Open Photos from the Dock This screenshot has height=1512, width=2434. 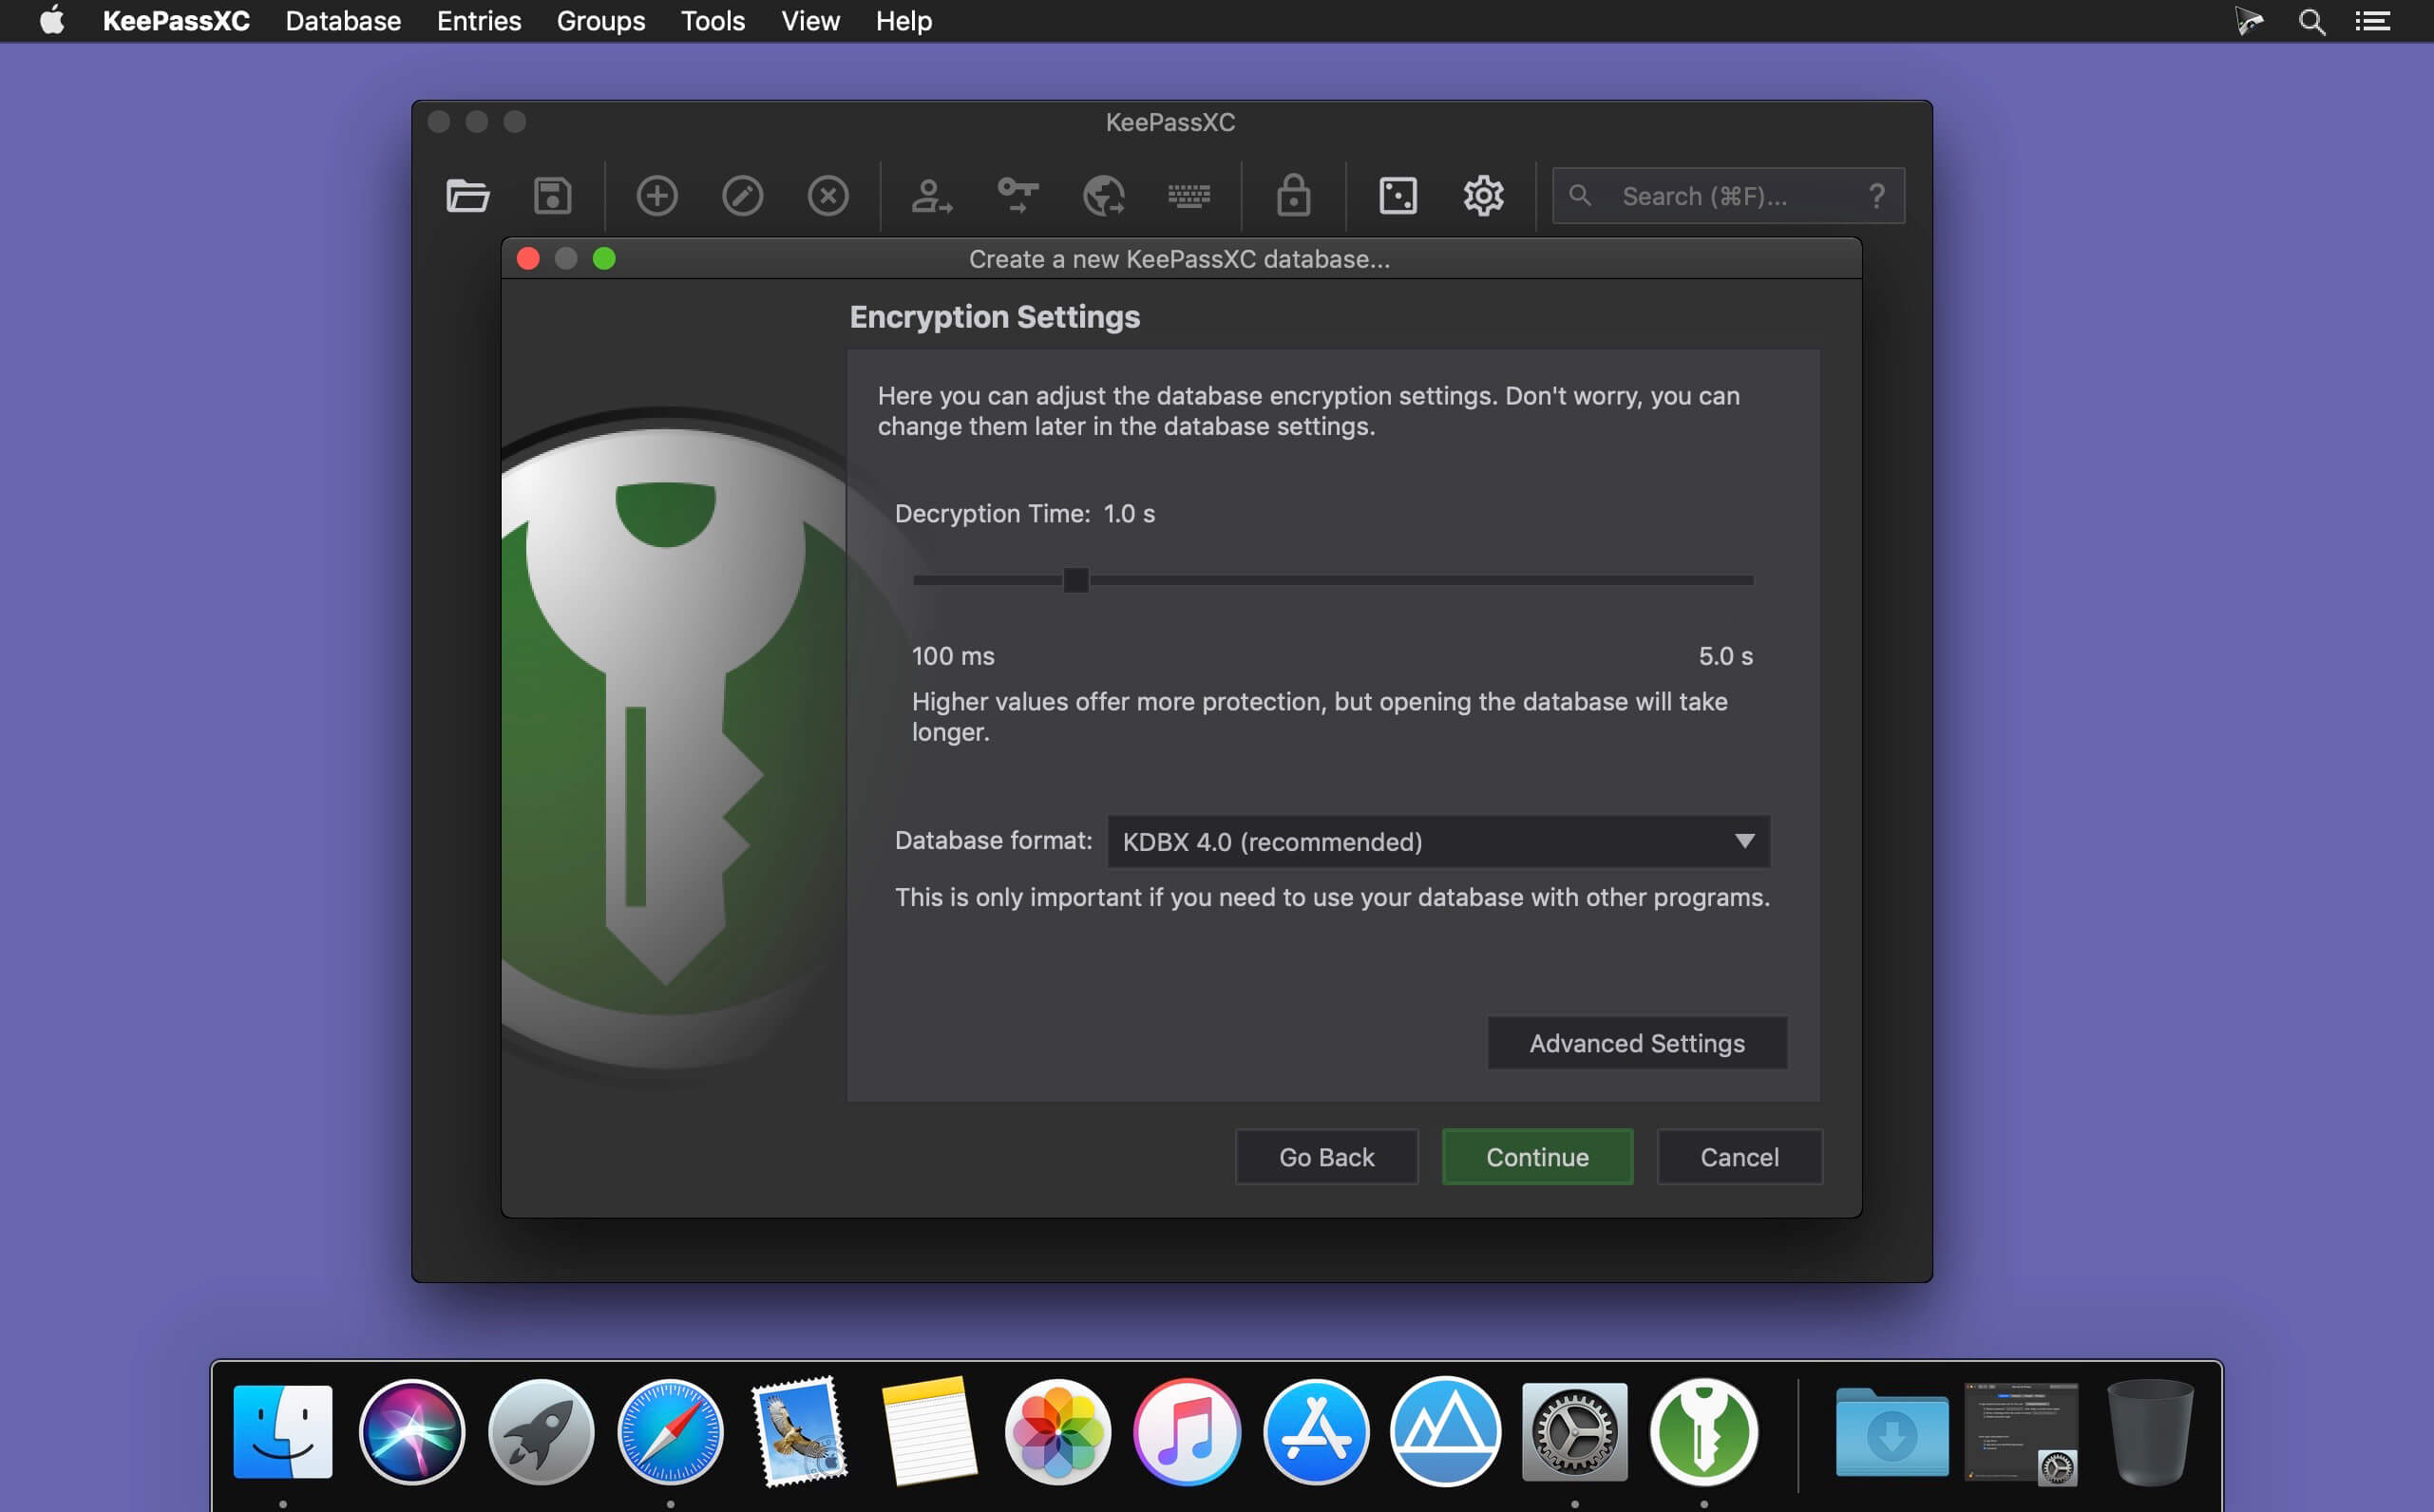coord(1058,1431)
